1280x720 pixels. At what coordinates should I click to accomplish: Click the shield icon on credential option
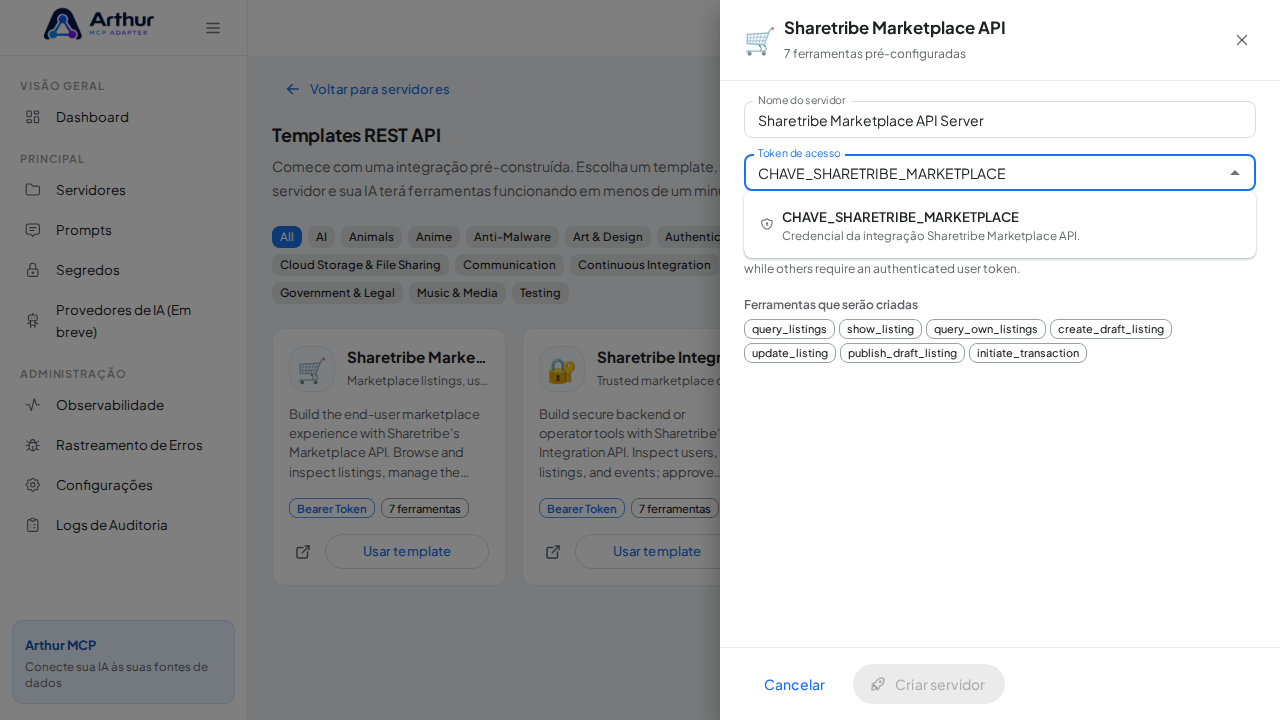(767, 224)
